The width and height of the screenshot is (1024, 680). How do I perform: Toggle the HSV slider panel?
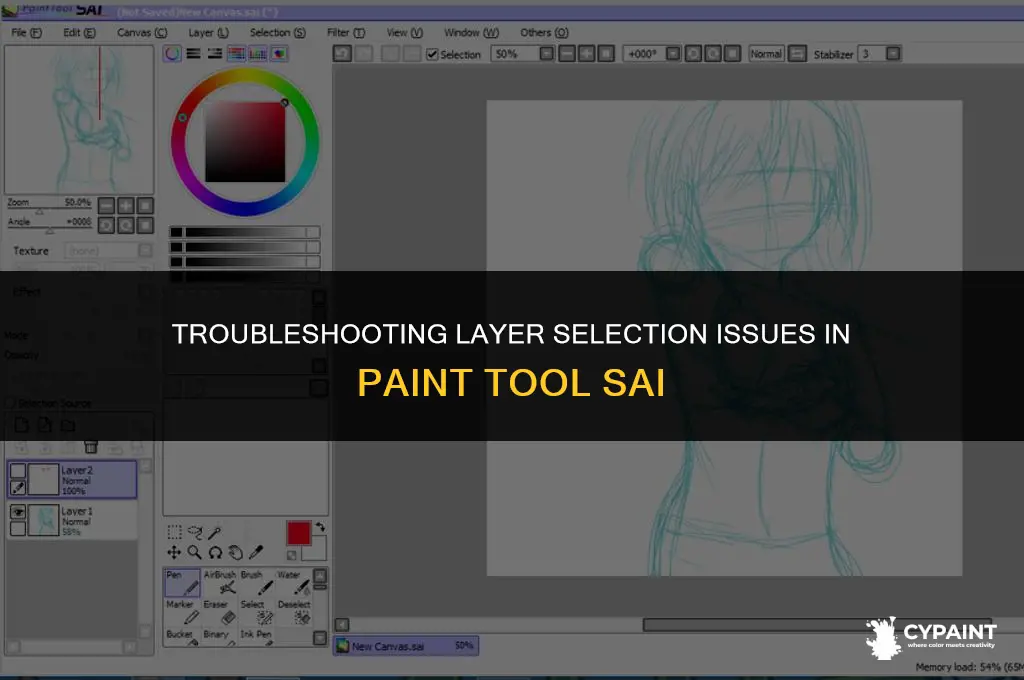215,54
